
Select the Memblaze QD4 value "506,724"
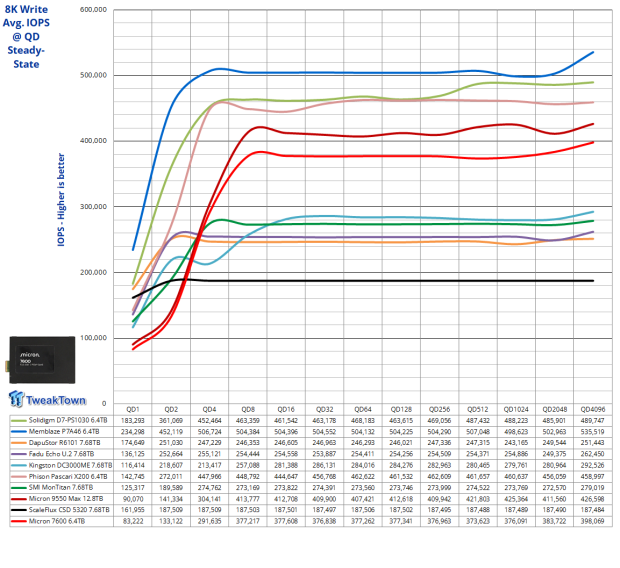coord(210,432)
